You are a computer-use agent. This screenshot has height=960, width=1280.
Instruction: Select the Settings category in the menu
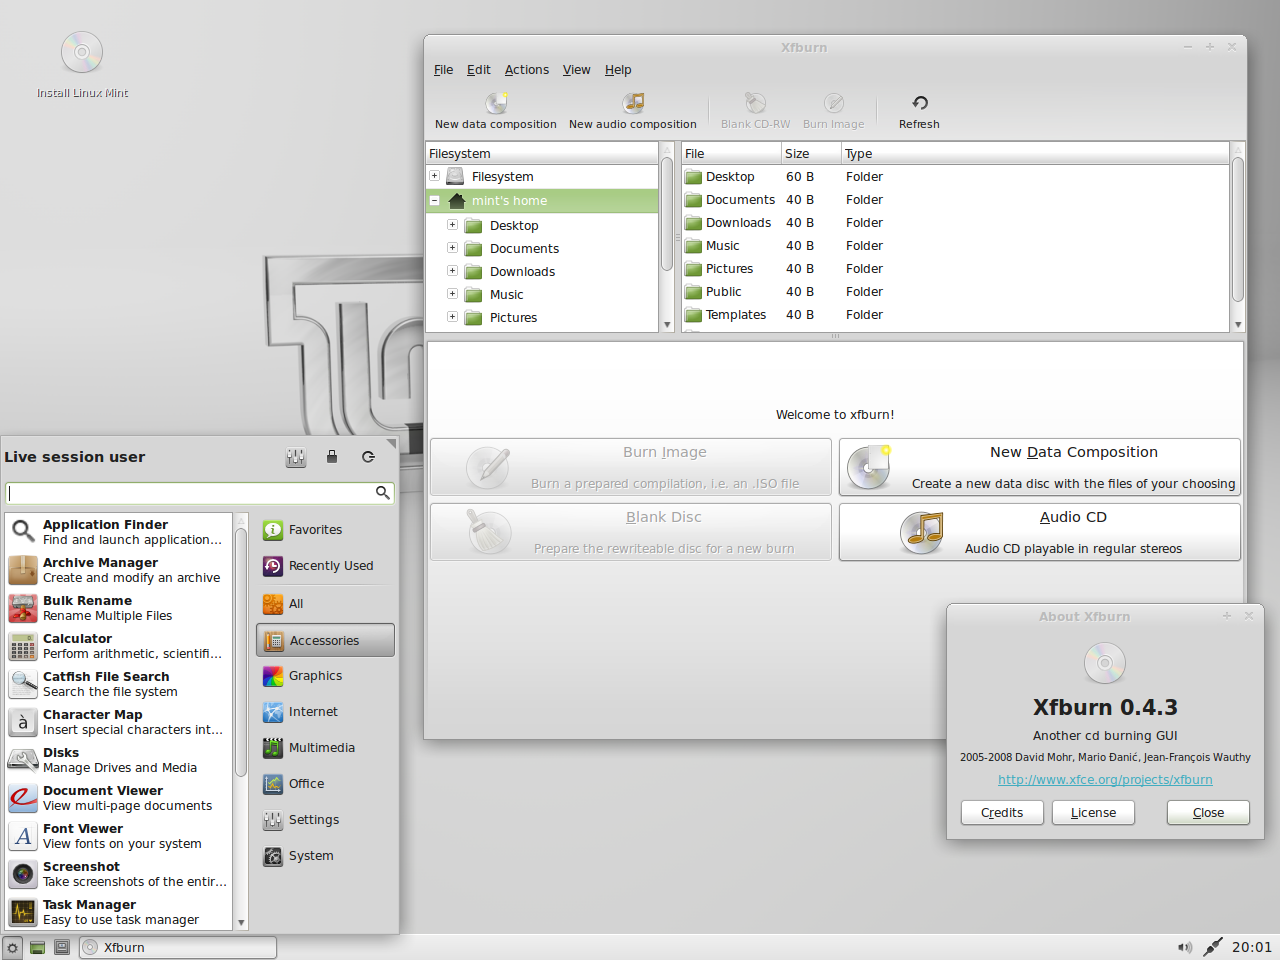pyautogui.click(x=325, y=820)
